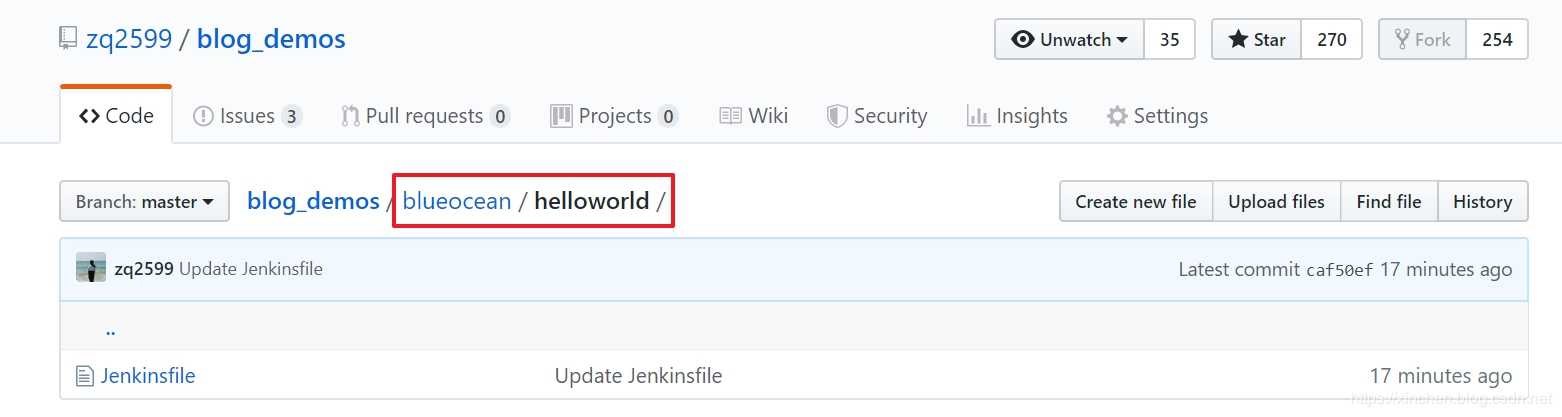Viewport: 1562px width, 417px height.
Task: Open the Jenkinsfile link
Action: 148,376
